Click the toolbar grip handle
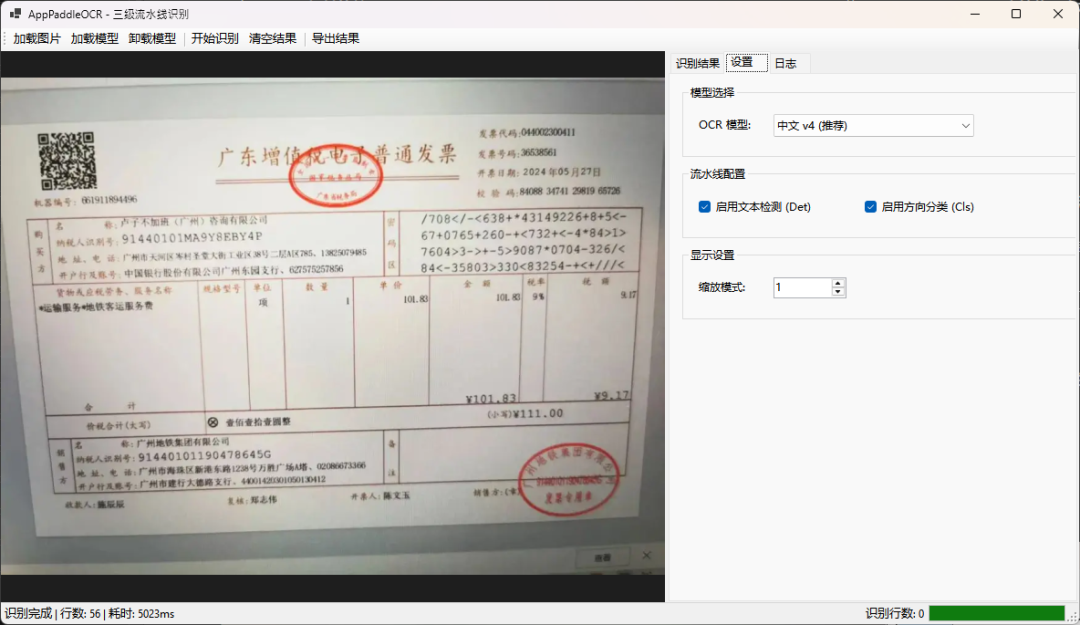This screenshot has height=625, width=1080. click(6, 39)
